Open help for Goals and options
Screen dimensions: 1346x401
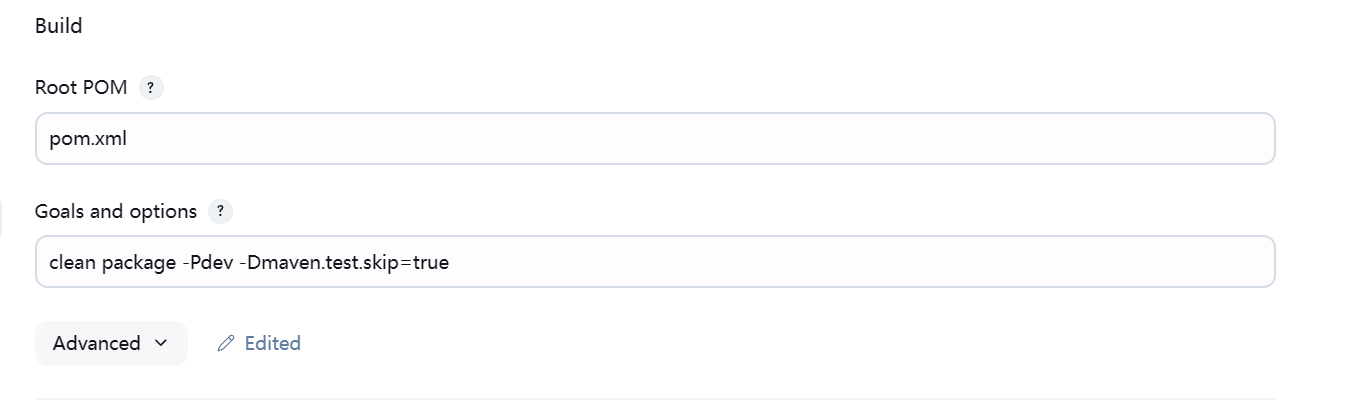(x=220, y=212)
